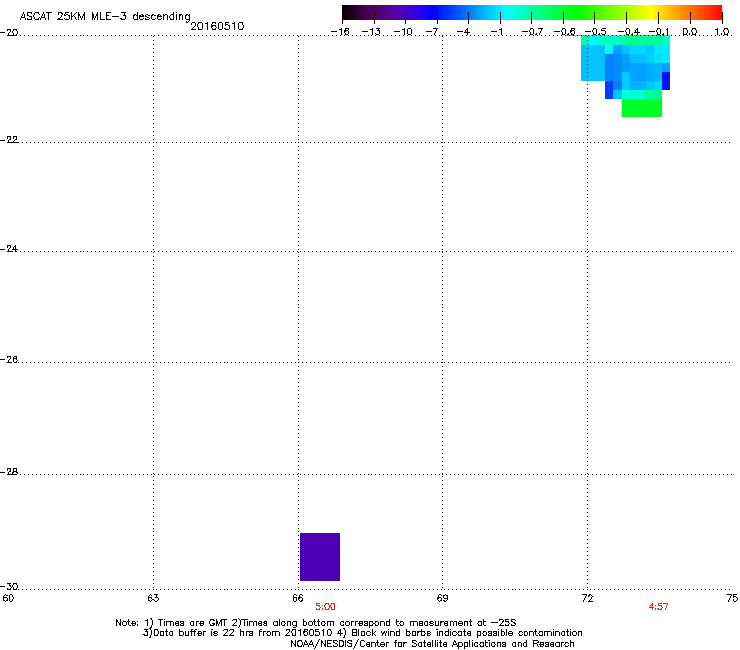Click the plot title "ASCAT 25KM MLE-3 descending"
Image resolution: width=740 pixels, height=650 pixels.
105,16
